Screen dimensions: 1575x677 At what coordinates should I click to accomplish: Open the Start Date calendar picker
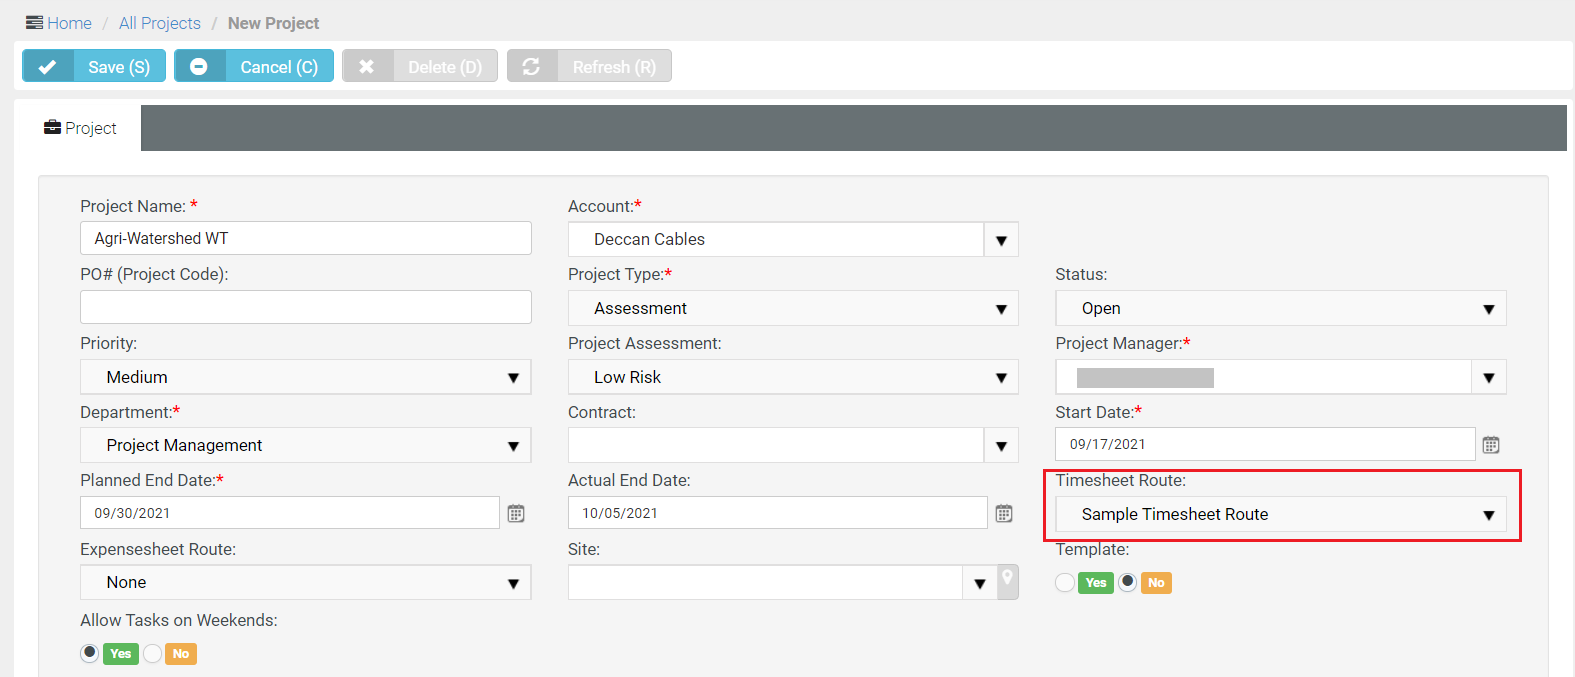click(1490, 445)
